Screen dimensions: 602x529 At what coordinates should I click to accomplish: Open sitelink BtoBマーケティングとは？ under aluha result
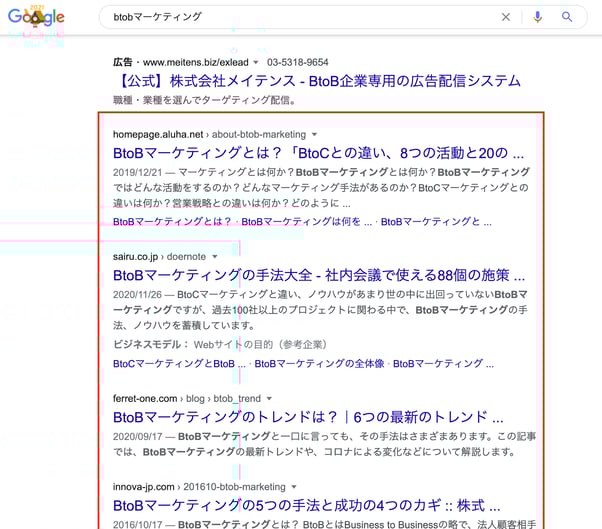pyautogui.click(x=172, y=222)
